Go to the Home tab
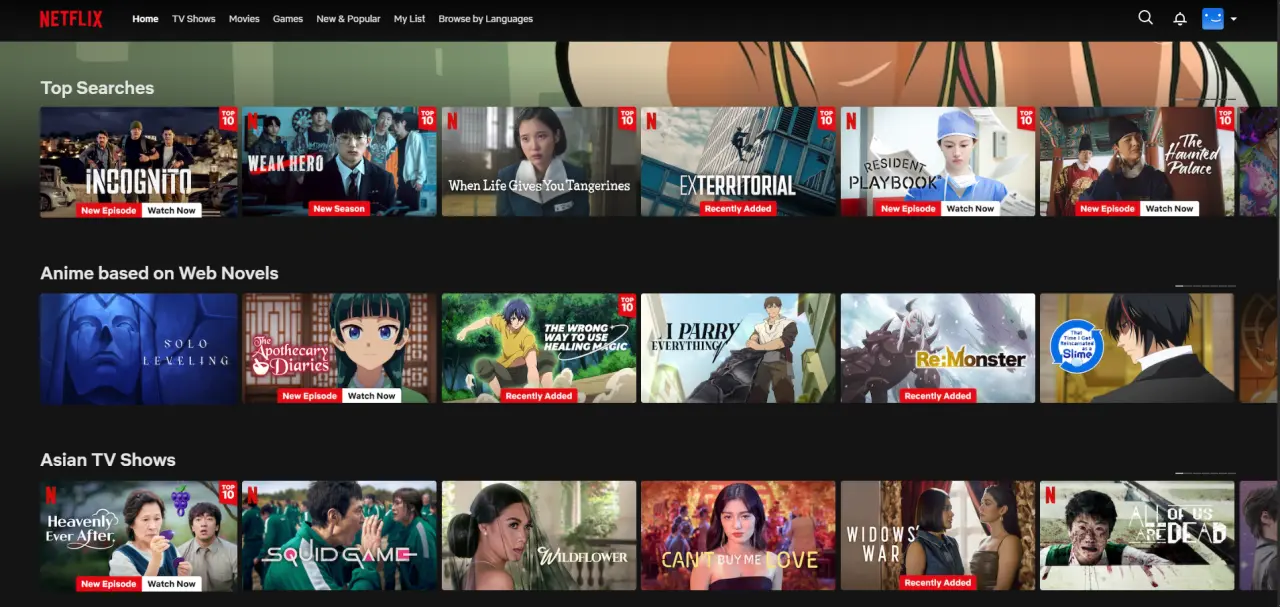 point(145,19)
